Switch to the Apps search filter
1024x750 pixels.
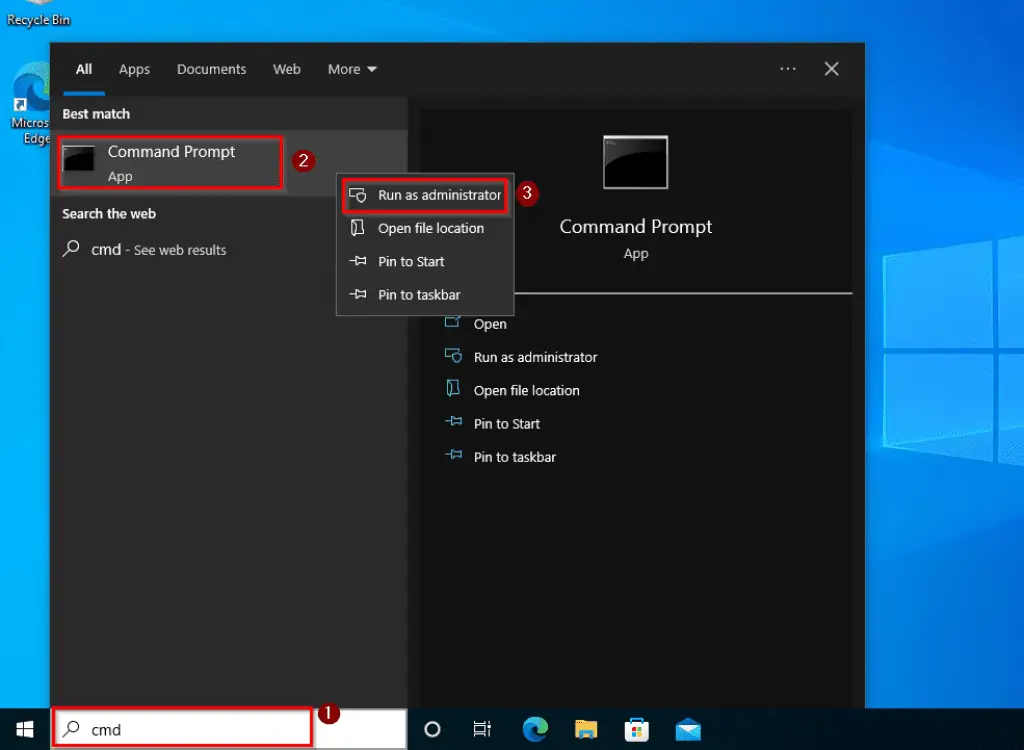pos(134,69)
